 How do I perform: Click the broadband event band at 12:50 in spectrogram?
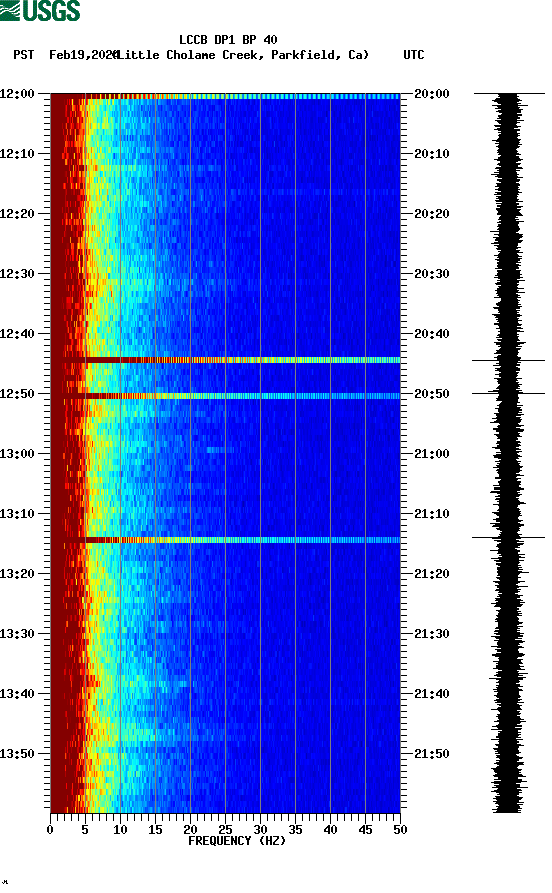(226, 396)
